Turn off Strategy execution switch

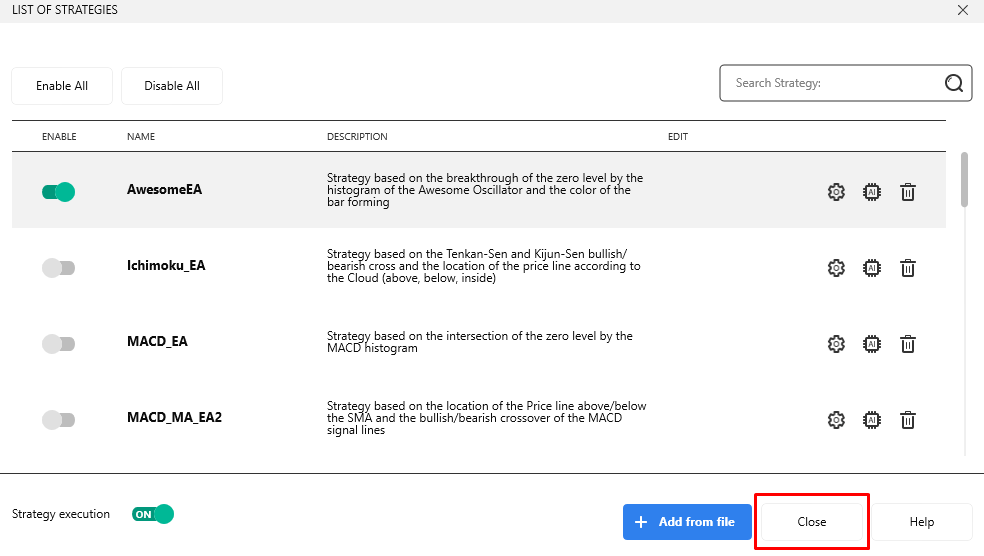pos(152,514)
